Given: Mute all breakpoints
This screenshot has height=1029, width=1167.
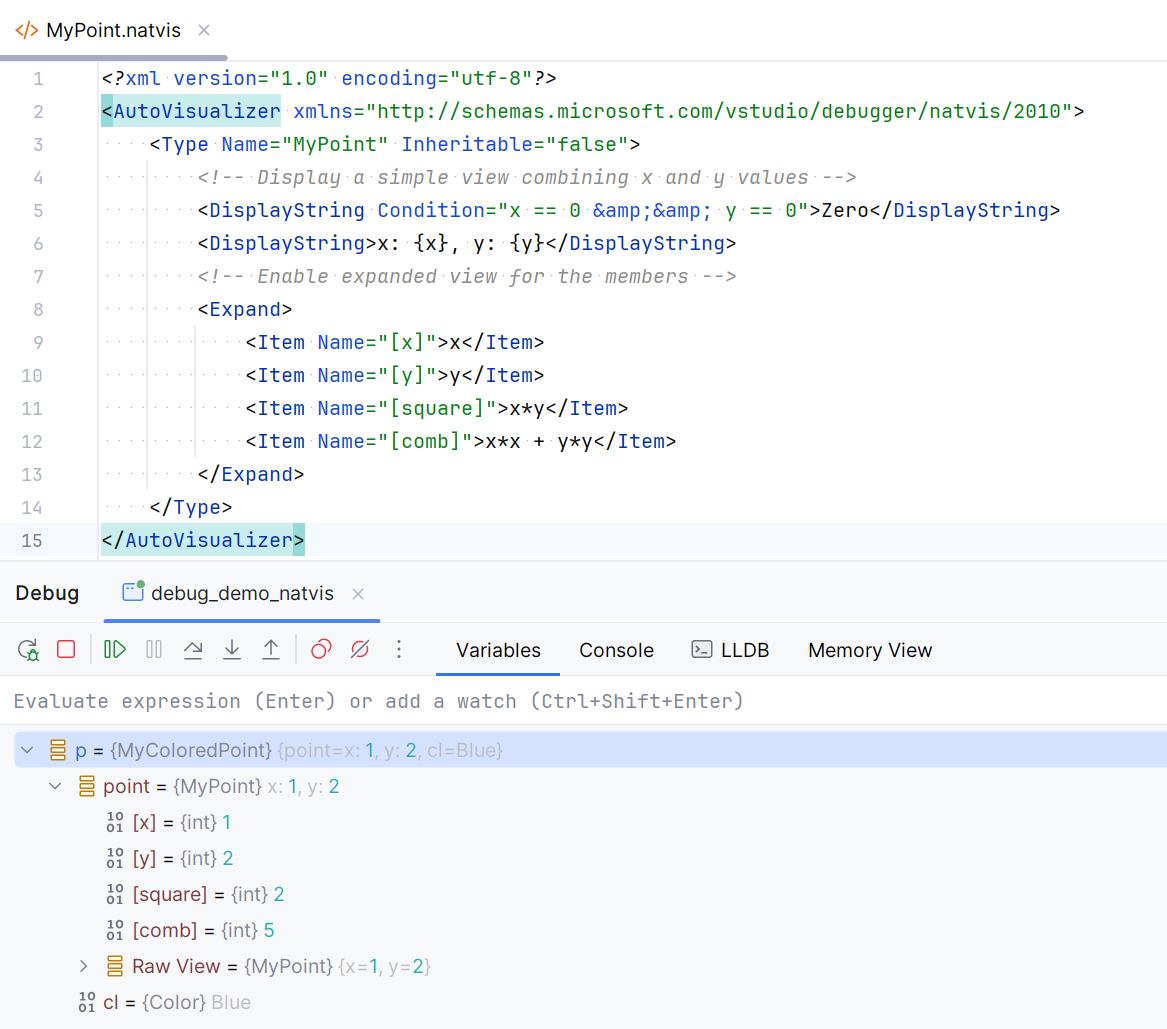Looking at the screenshot, I should (x=359, y=649).
